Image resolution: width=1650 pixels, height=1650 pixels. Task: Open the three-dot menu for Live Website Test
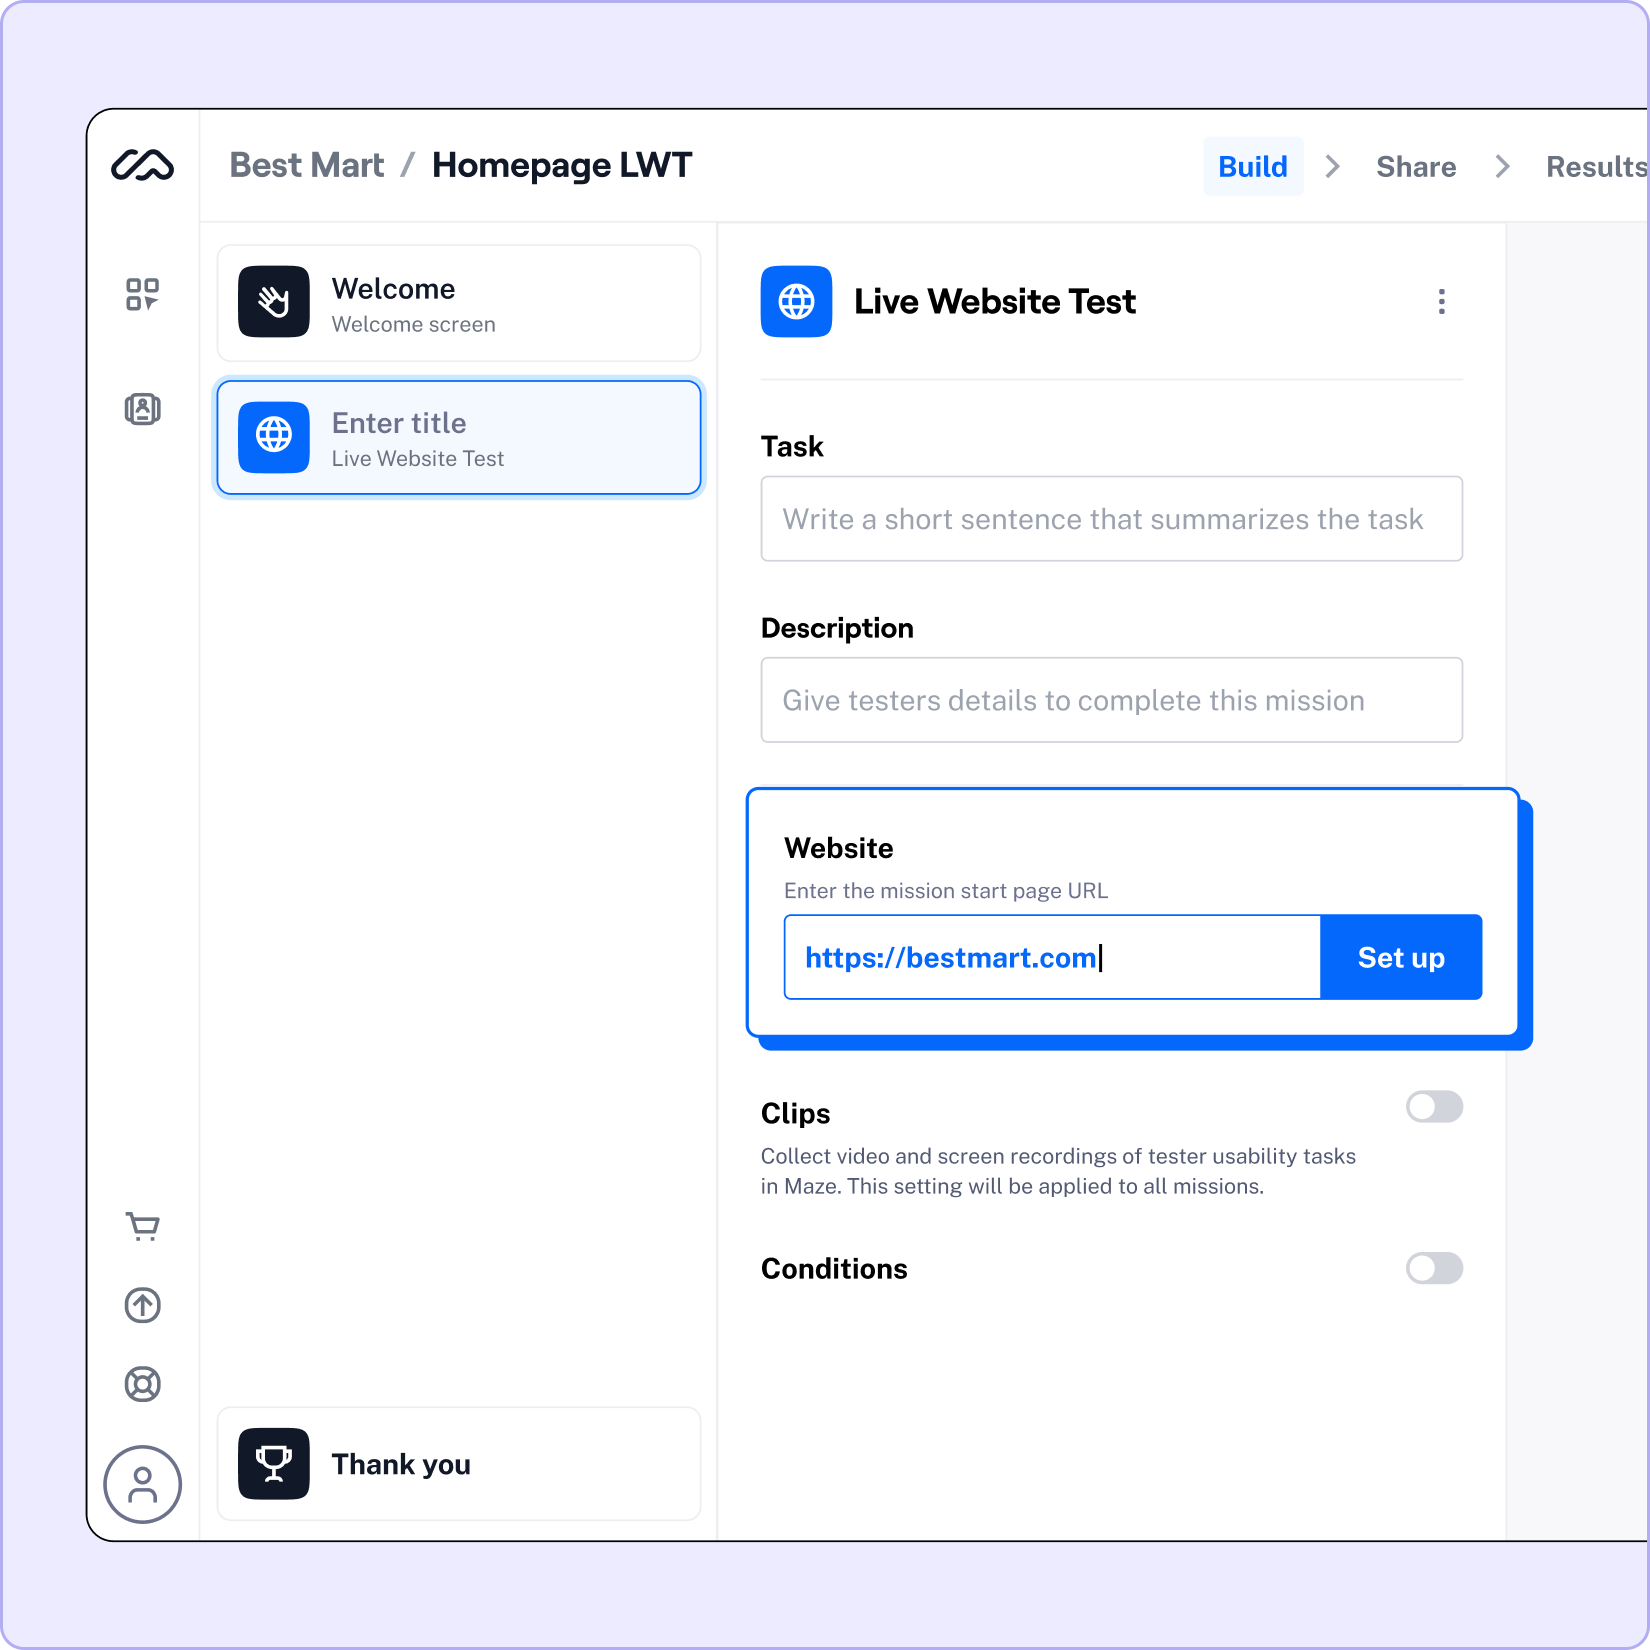(1441, 302)
